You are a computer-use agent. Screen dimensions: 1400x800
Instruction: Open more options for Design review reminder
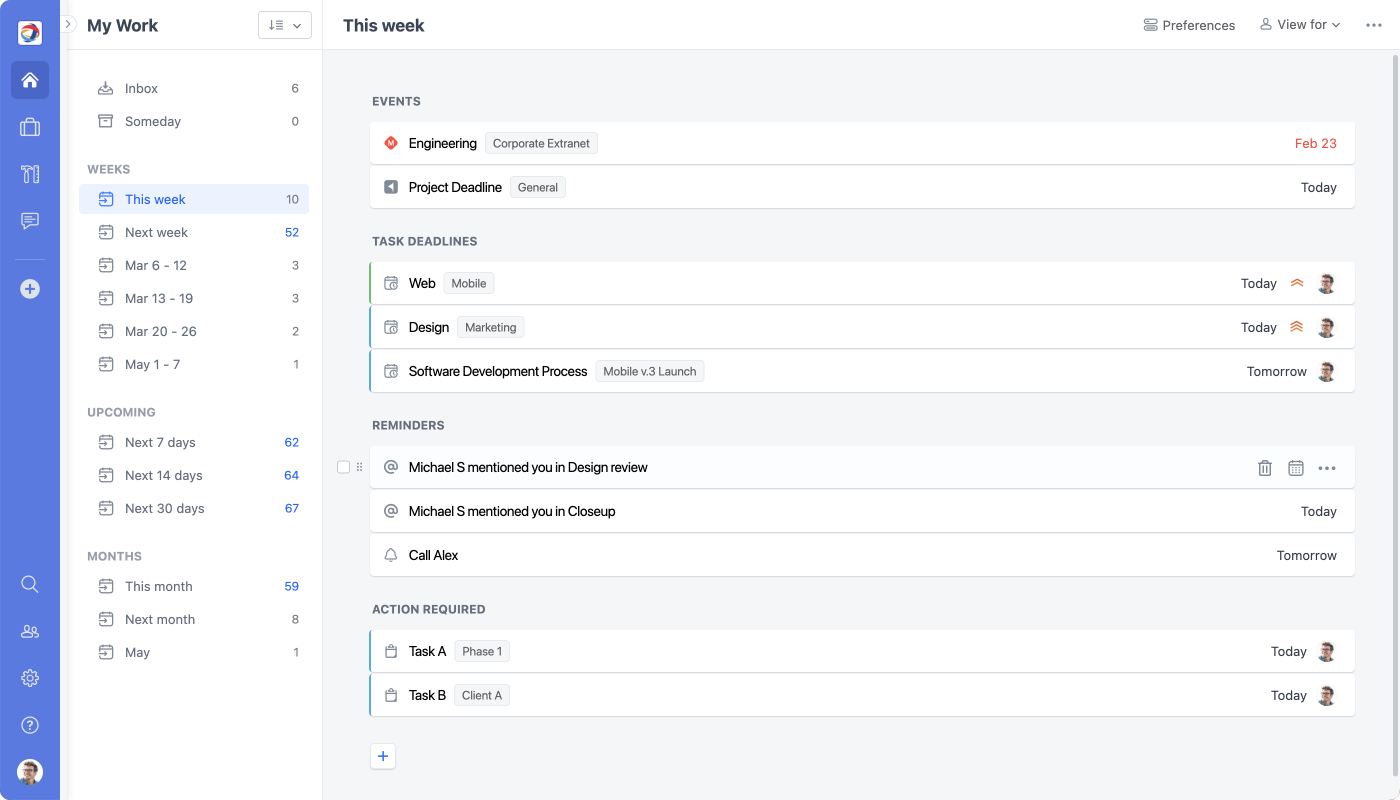pos(1327,467)
